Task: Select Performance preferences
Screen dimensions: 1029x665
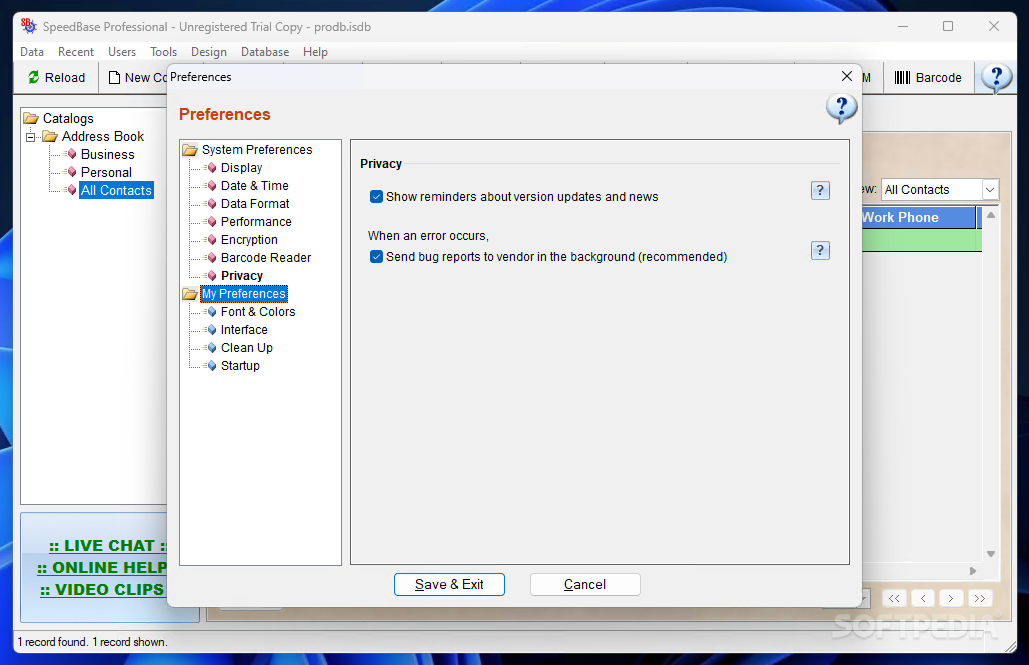Action: click(256, 222)
